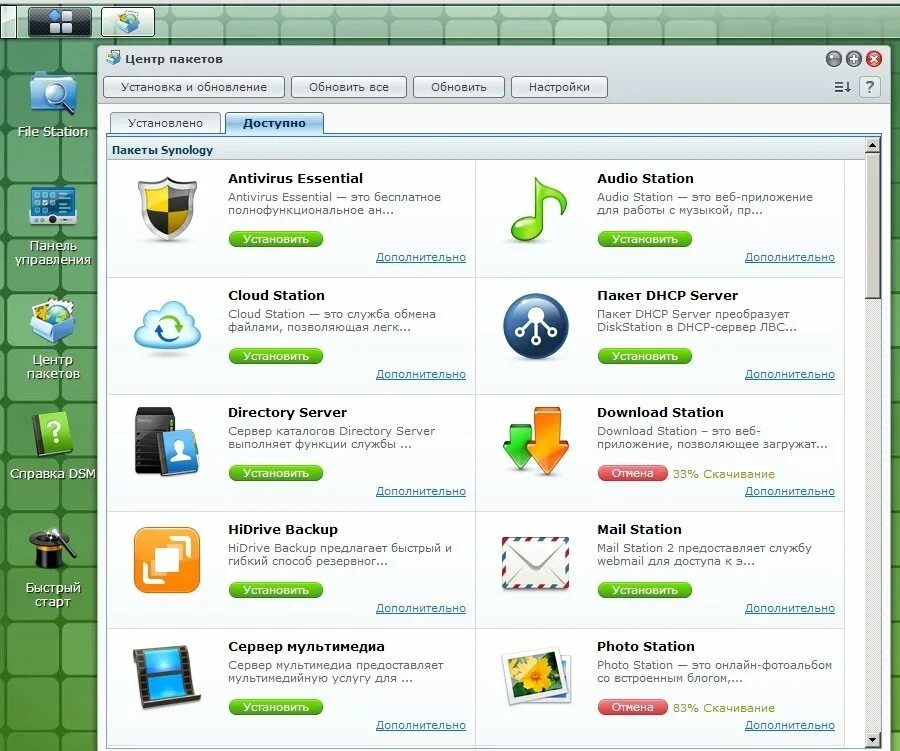Click the Photo Station flower photo icon
The image size is (900, 751).
(537, 676)
